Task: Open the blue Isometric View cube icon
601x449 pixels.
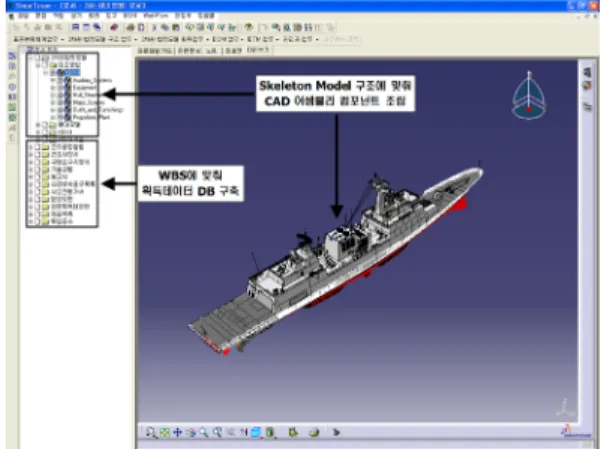Action: click(256, 432)
